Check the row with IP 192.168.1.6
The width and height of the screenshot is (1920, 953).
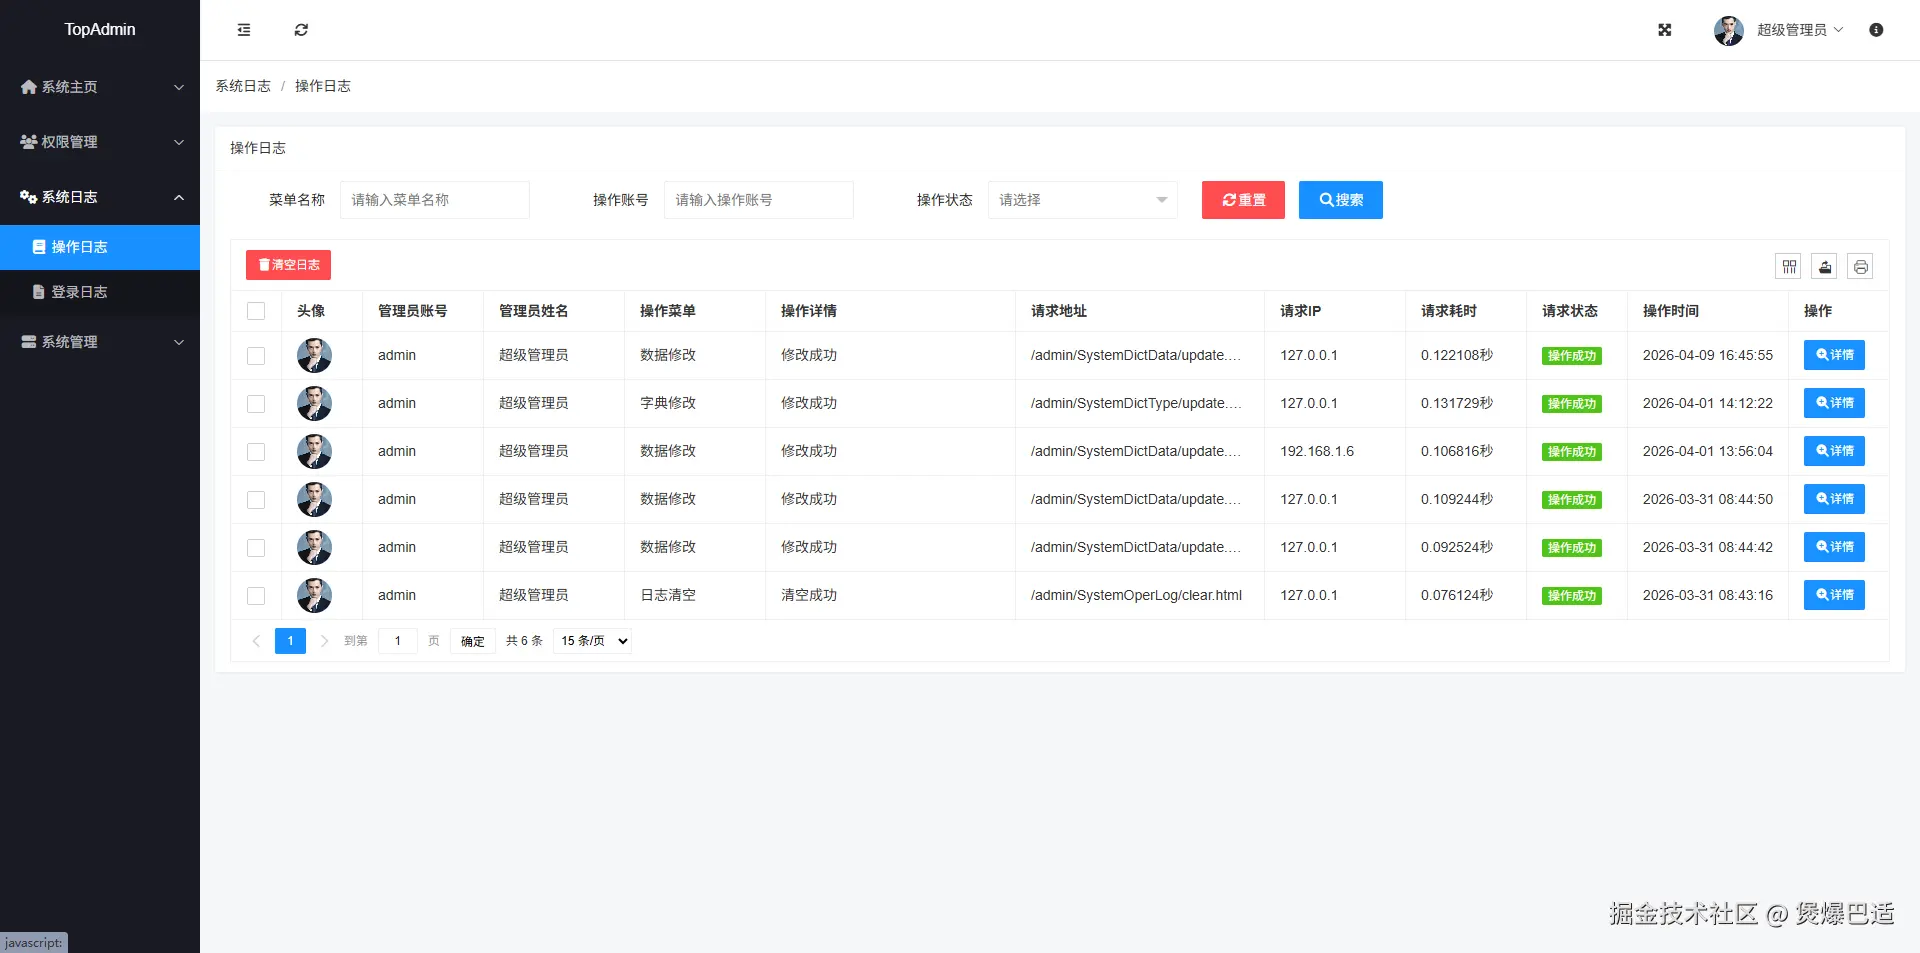click(x=256, y=452)
